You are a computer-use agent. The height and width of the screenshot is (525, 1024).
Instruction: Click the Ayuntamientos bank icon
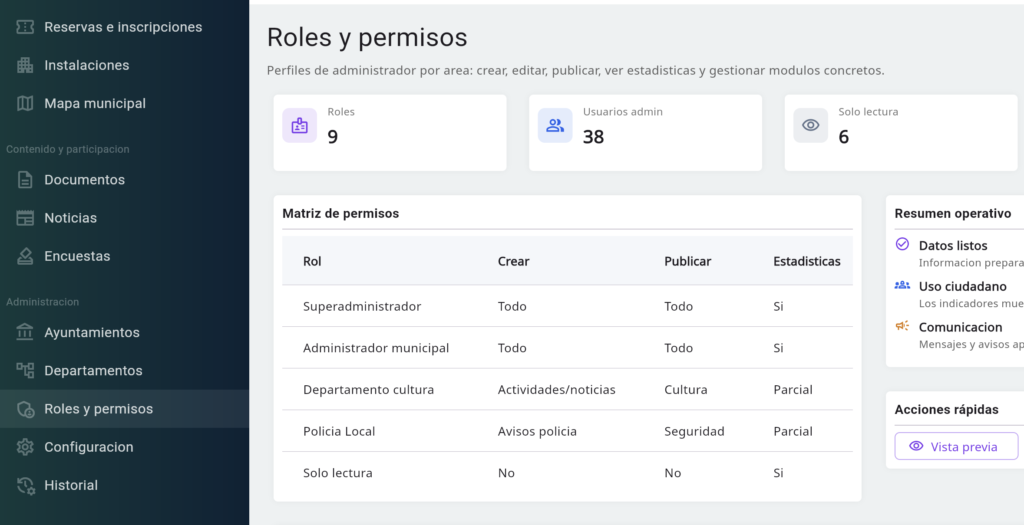tap(25, 332)
